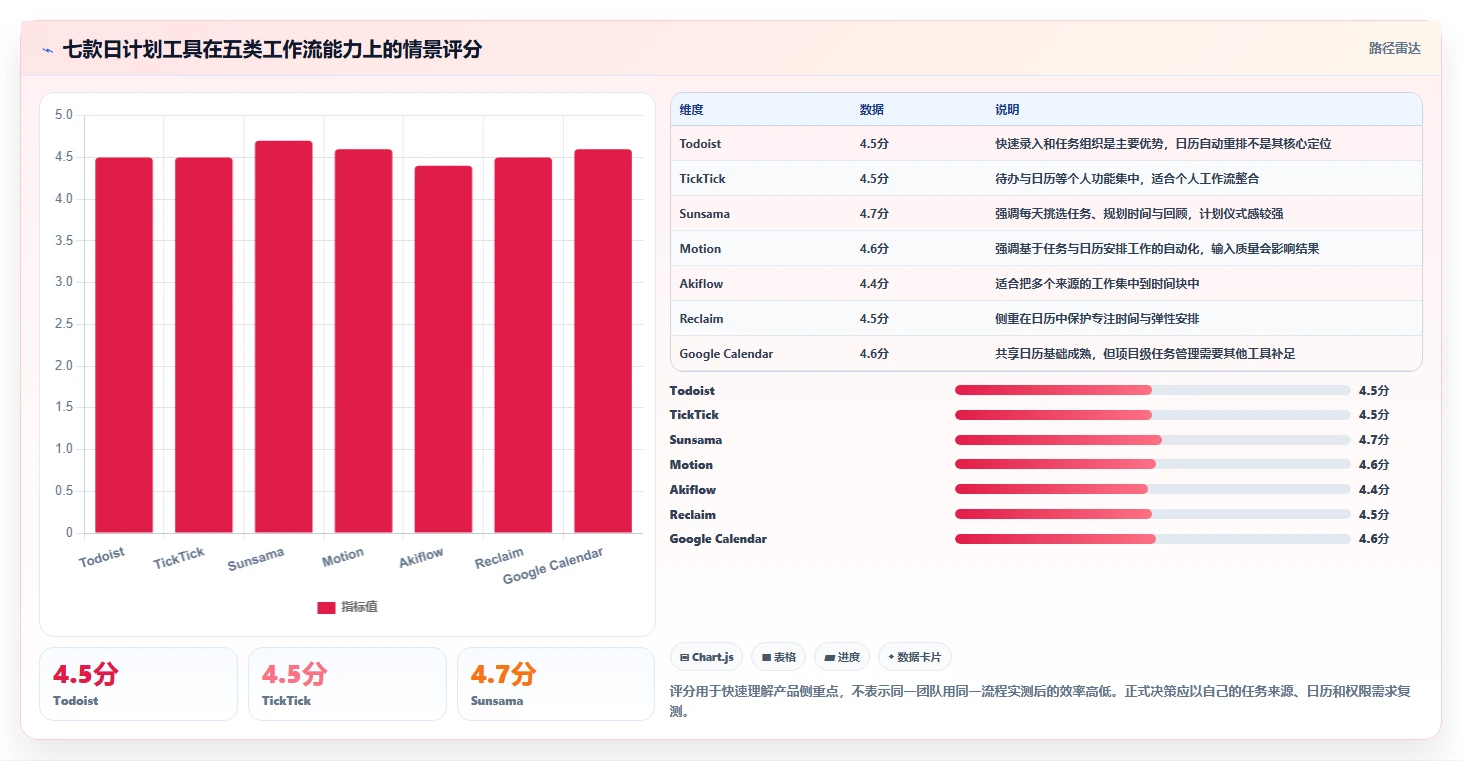This screenshot has height=761, width=1462.
Task: Click the 4.4分 value in Akiflow's table row
Action: click(874, 284)
